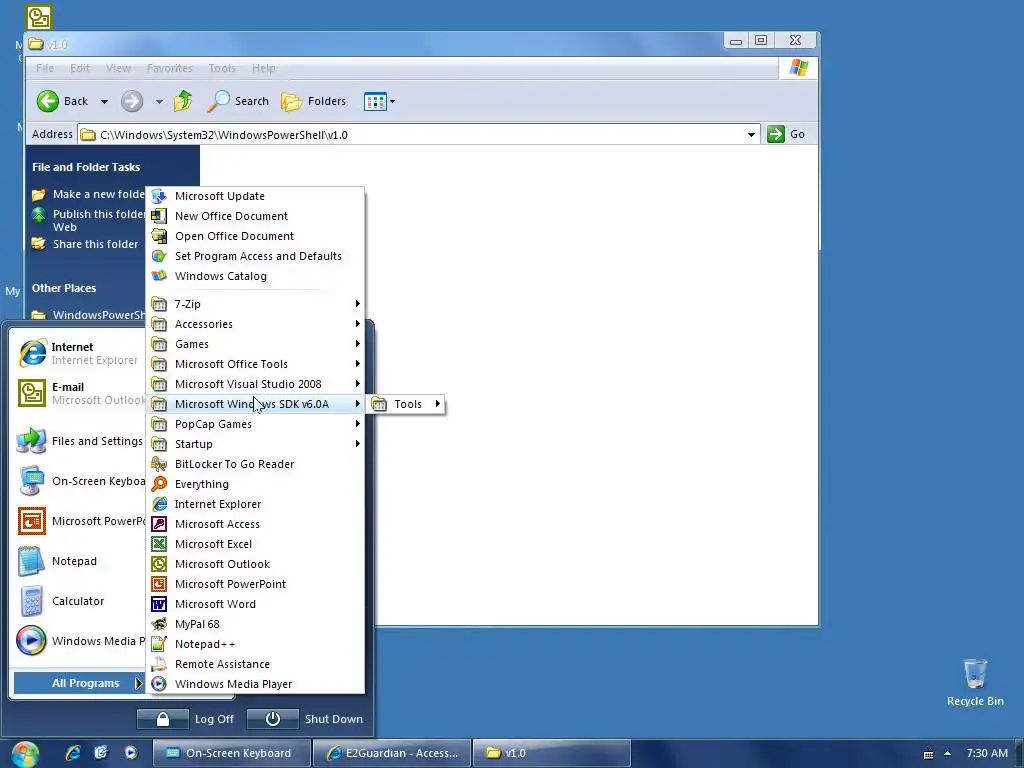Expand the Games program folder
This screenshot has width=1024, height=768.
coord(255,344)
